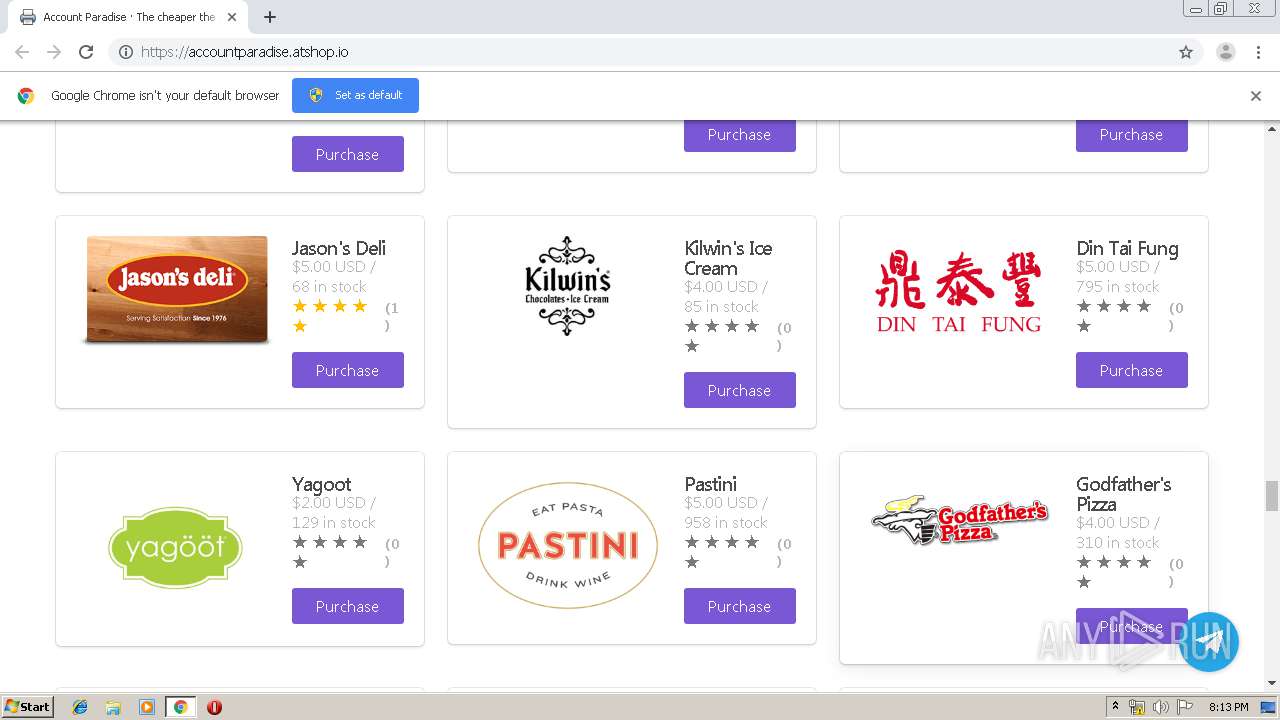Open the Chrome three-dot menu
1280x720 pixels.
(x=1258, y=52)
